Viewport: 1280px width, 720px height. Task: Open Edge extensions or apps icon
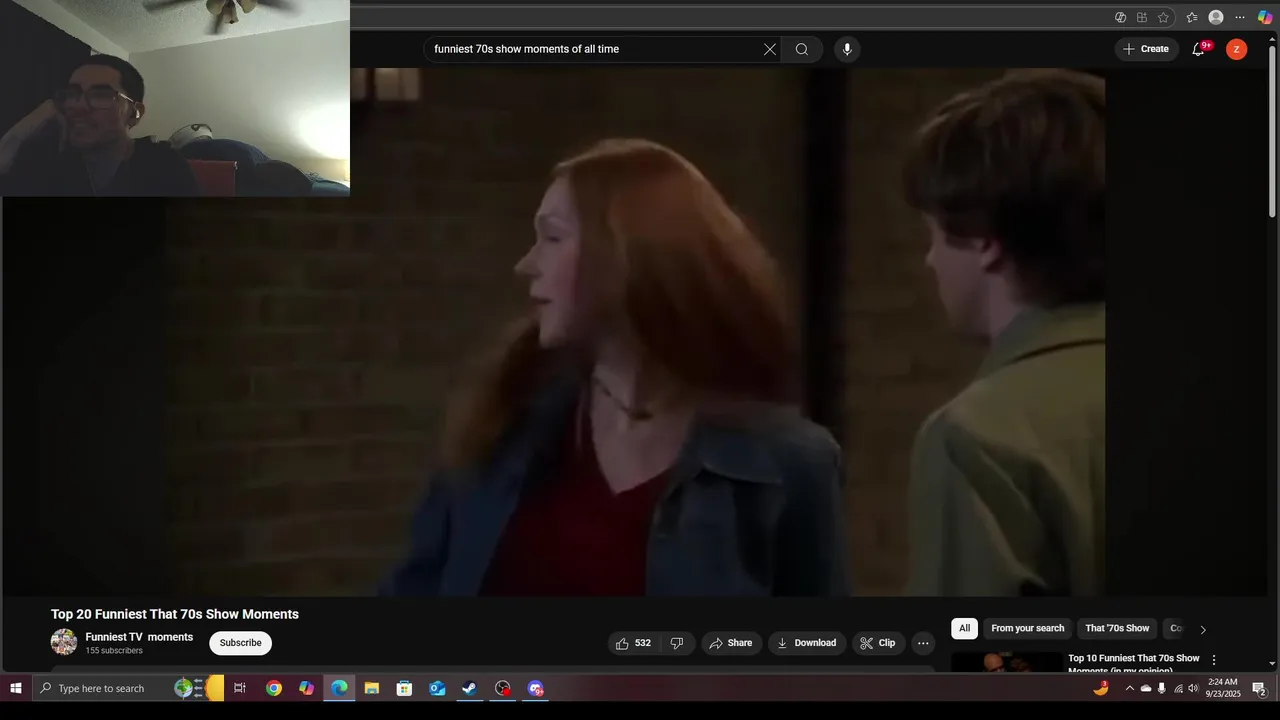click(1142, 17)
